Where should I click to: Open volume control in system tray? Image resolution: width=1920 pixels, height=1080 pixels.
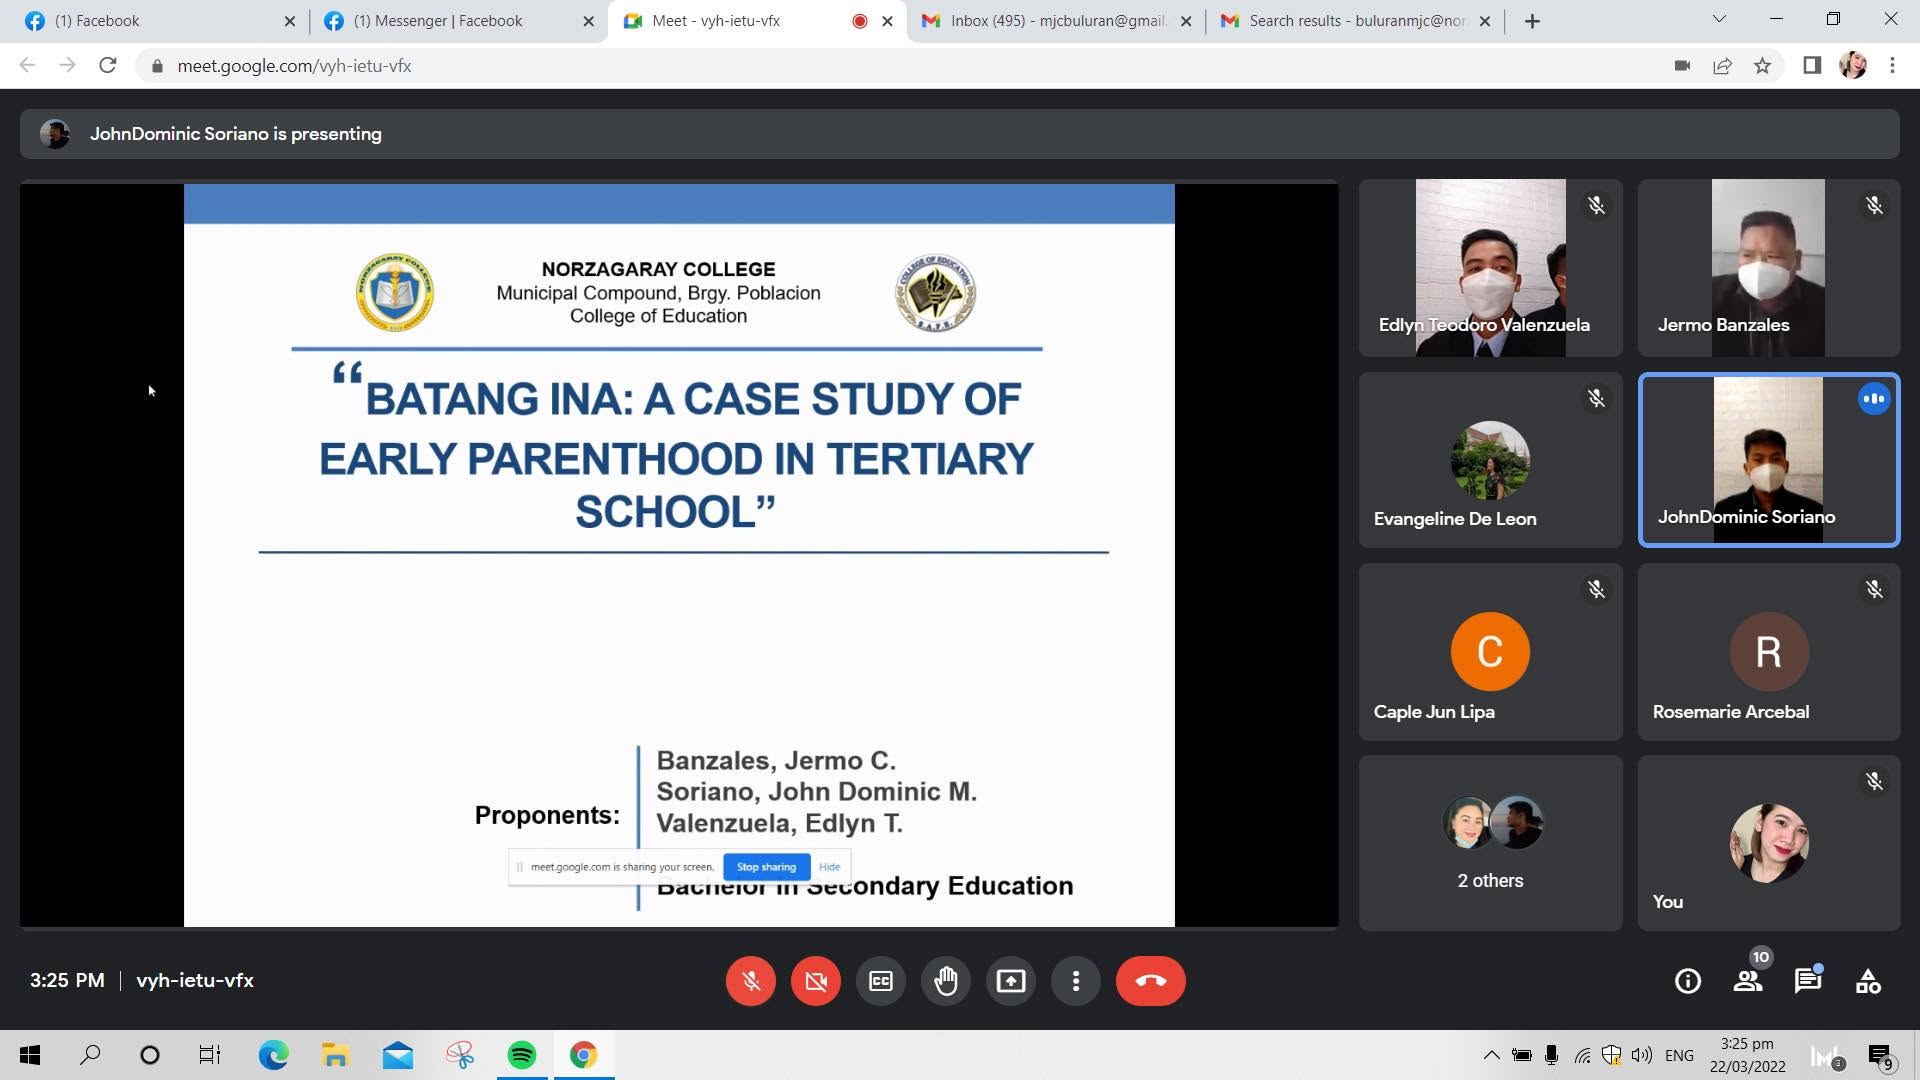[x=1641, y=1055]
